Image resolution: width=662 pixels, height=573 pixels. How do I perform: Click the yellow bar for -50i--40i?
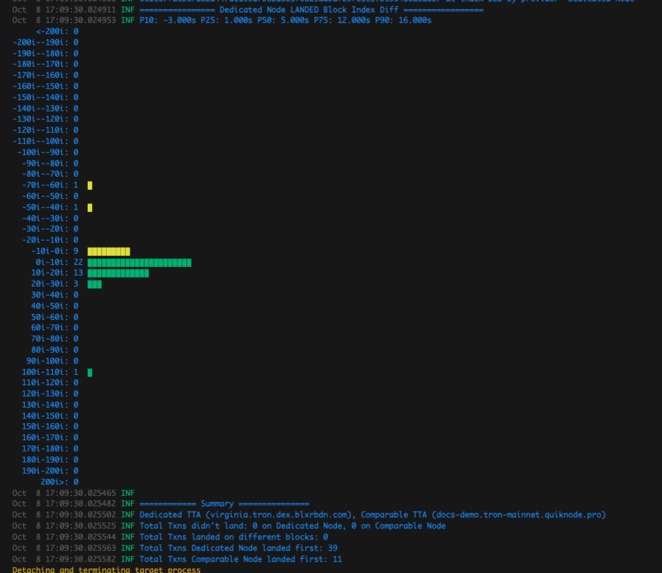[x=90, y=207]
